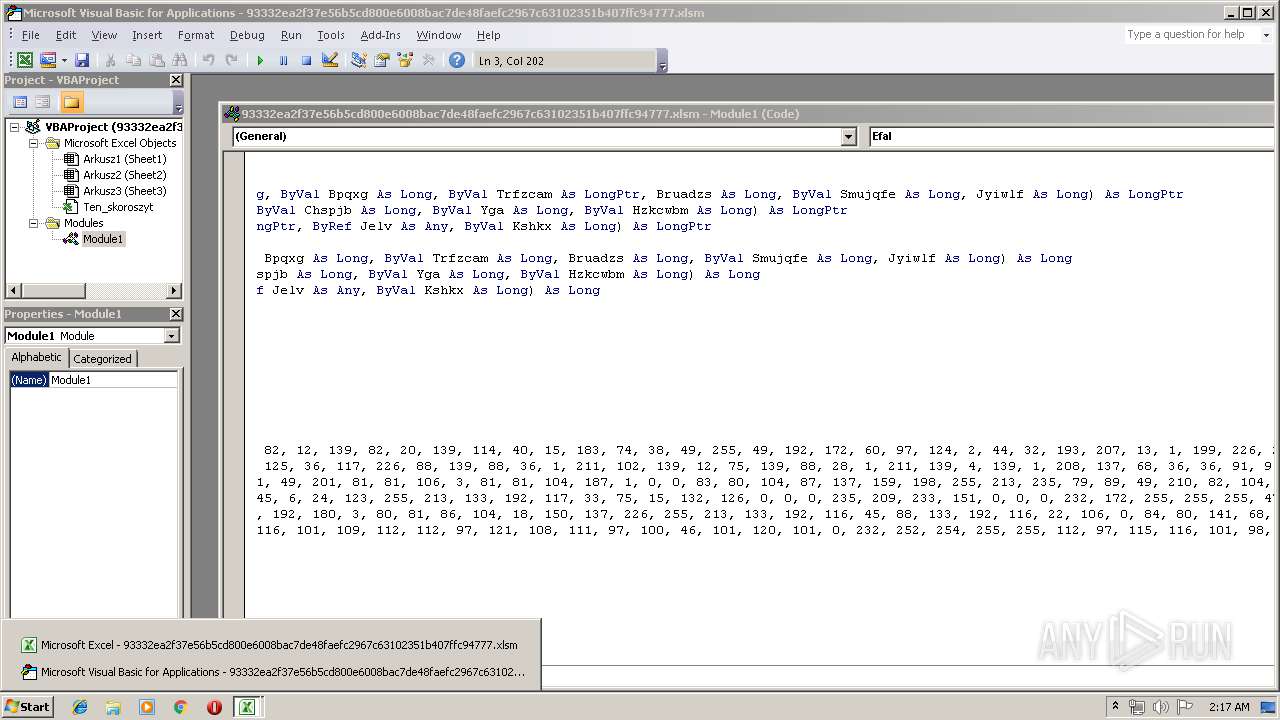Click View Object icon in Project panel
The height and width of the screenshot is (720, 1280).
pyautogui.click(x=43, y=102)
